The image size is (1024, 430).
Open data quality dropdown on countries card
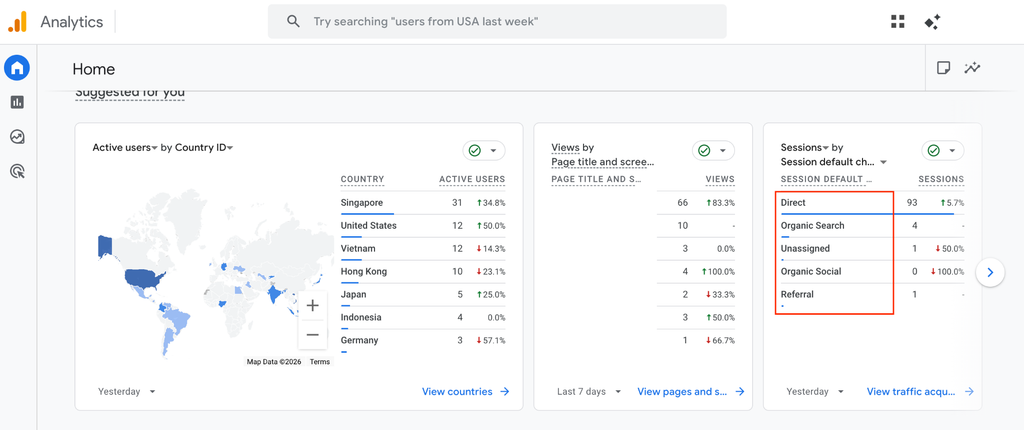[x=484, y=151]
